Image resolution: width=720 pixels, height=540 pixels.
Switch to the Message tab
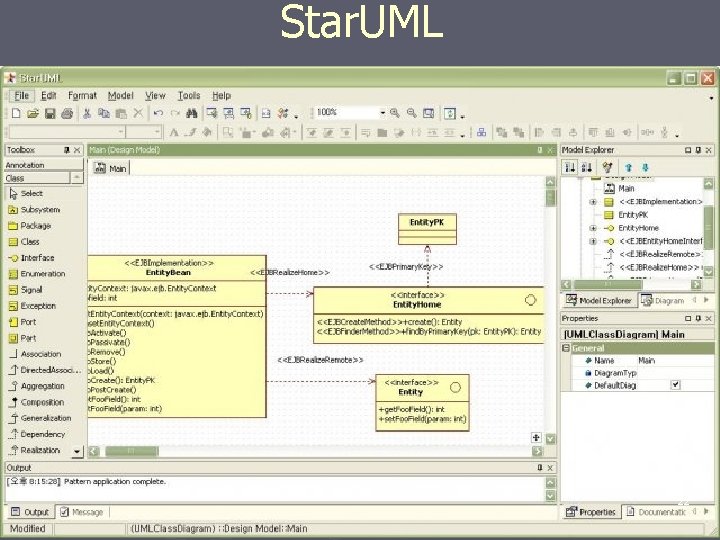click(82, 512)
